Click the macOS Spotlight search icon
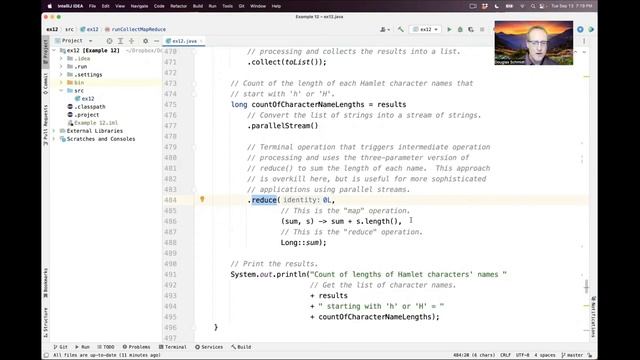Screen dimensions: 640x360 click(x=533, y=6)
